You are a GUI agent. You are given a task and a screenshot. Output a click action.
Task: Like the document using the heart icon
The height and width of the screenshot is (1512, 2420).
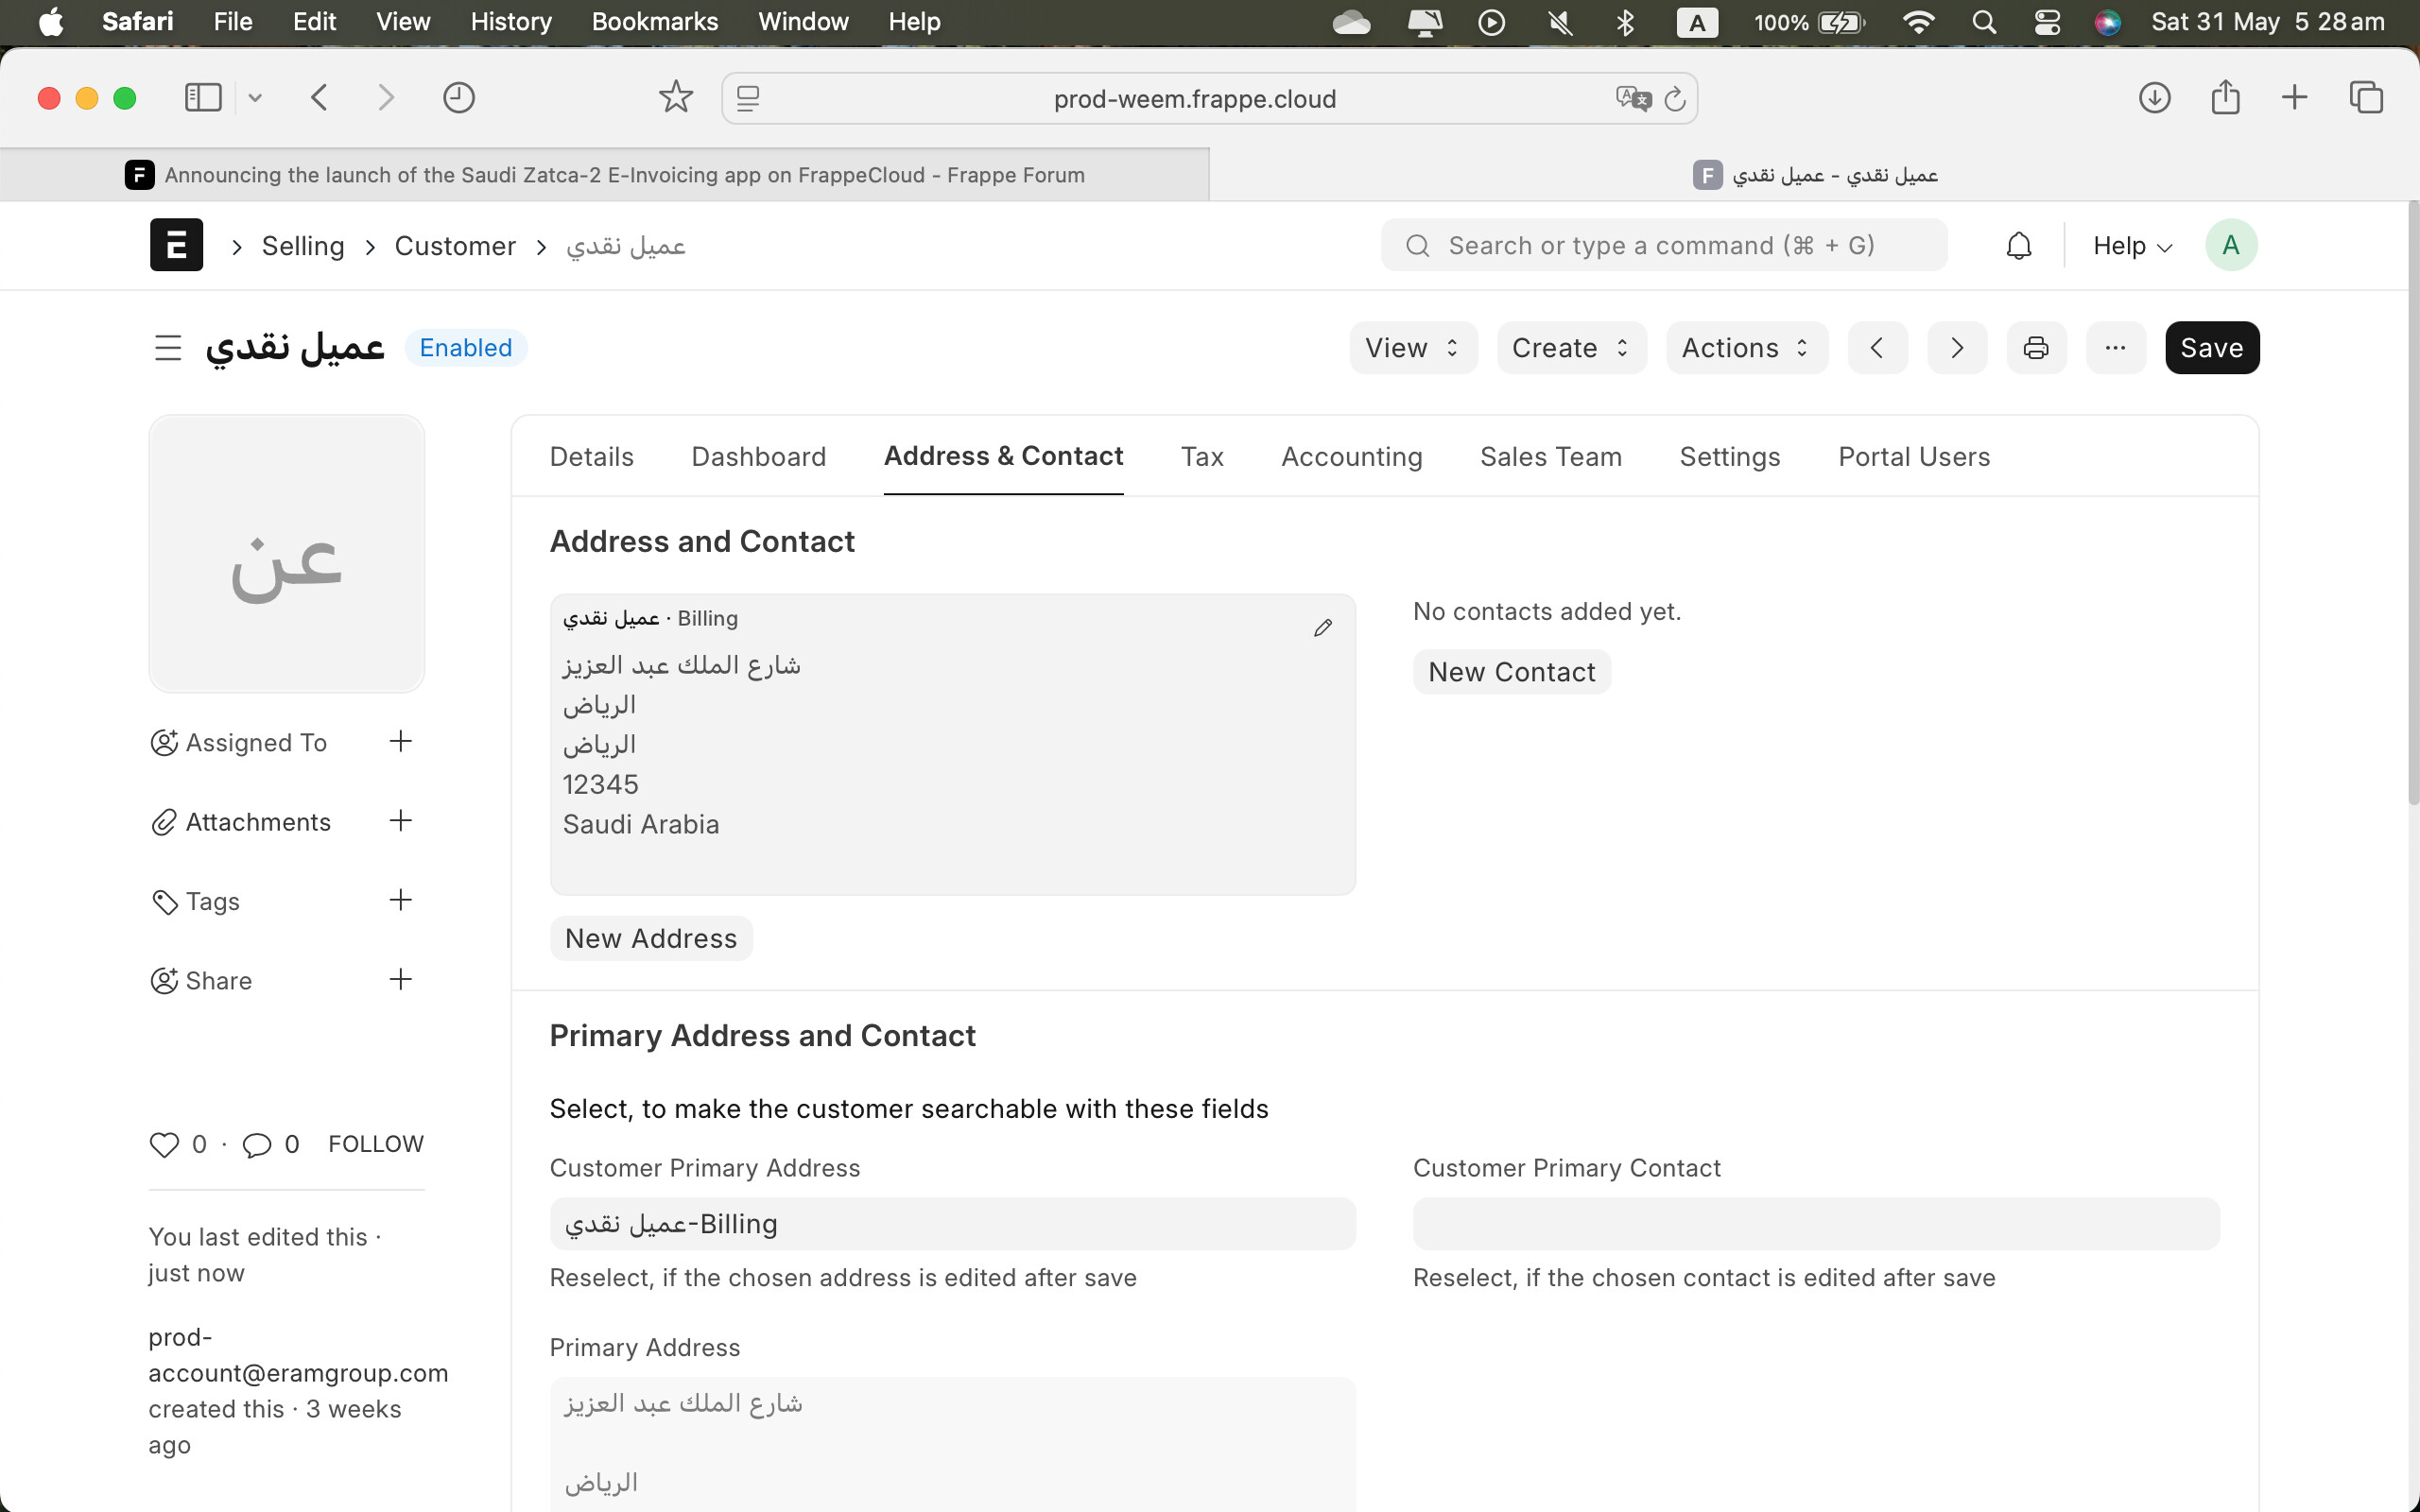[164, 1144]
